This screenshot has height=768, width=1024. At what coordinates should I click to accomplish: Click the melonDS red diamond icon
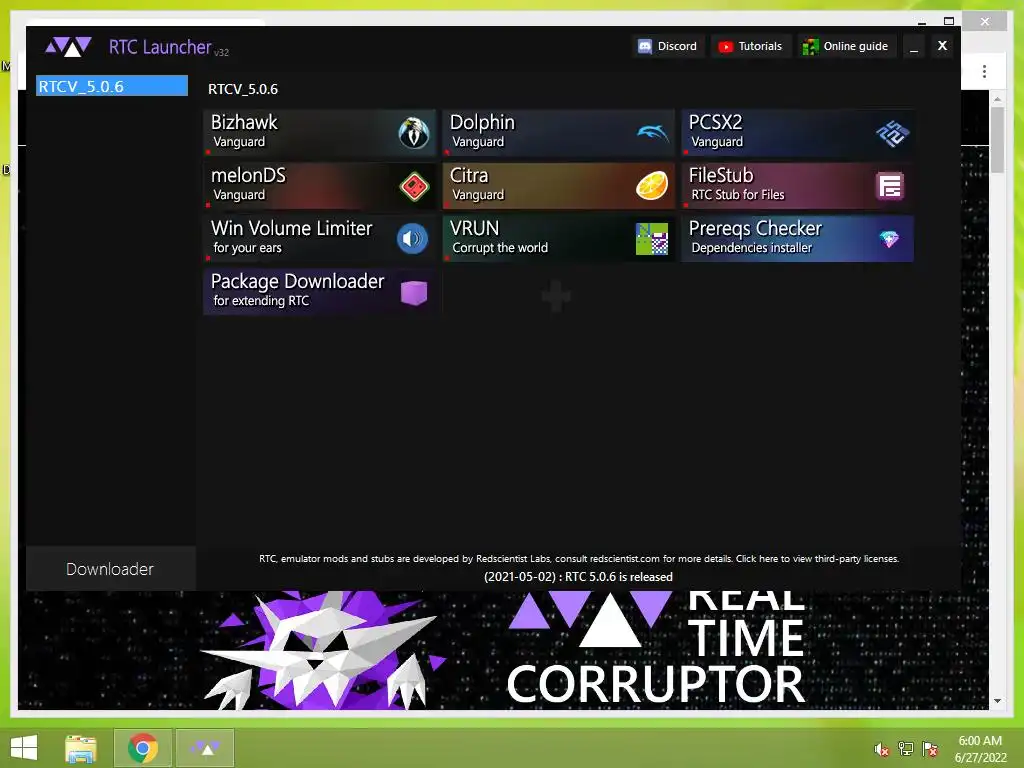(413, 187)
